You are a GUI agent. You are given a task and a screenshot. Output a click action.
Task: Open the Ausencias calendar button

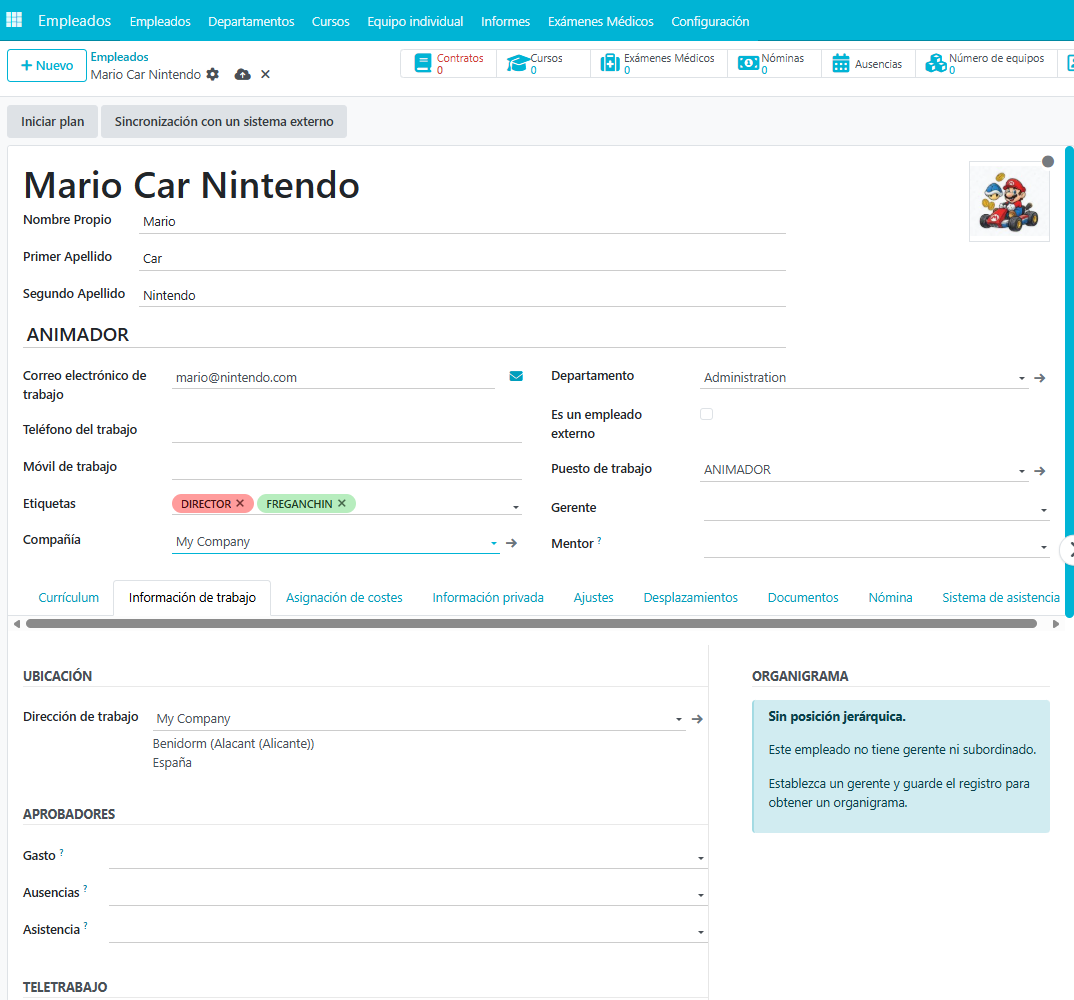pos(868,64)
